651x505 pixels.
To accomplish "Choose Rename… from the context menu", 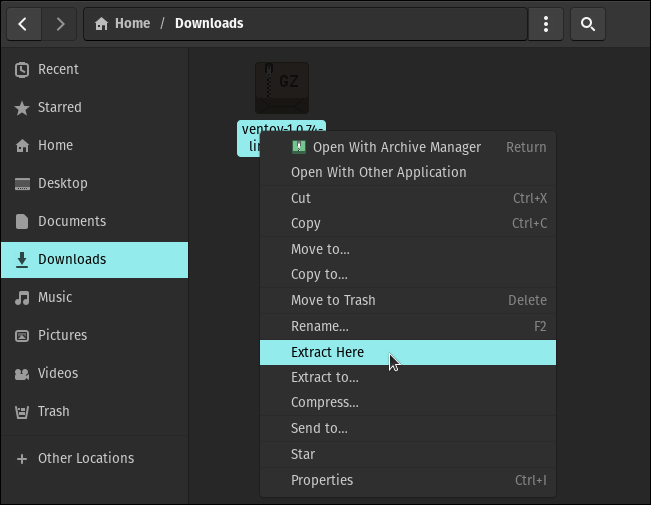I will tap(319, 326).
